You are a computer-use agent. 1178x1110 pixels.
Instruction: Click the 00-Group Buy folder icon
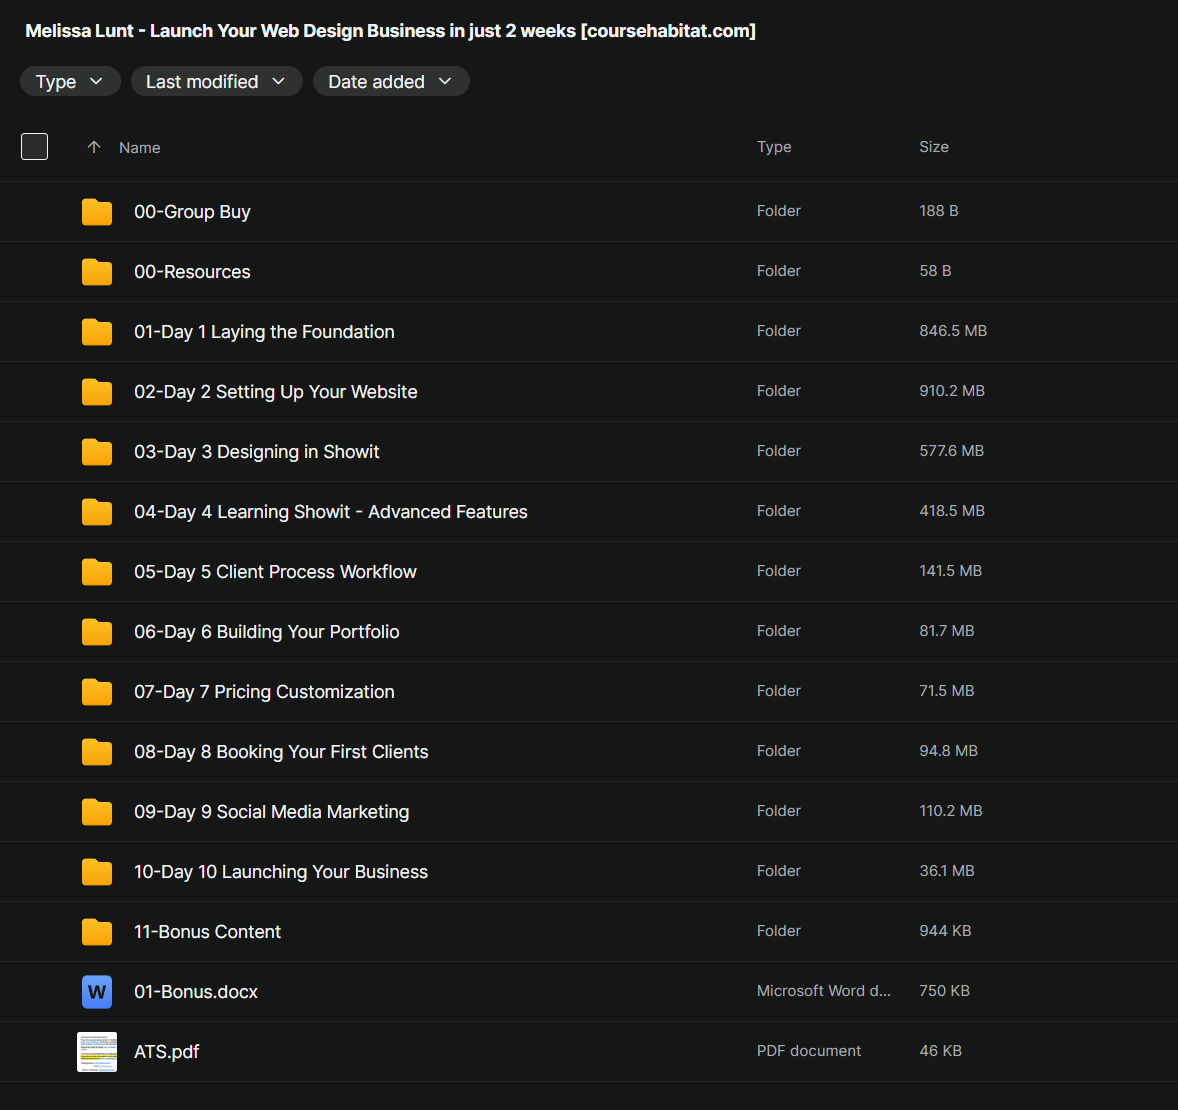tap(97, 212)
